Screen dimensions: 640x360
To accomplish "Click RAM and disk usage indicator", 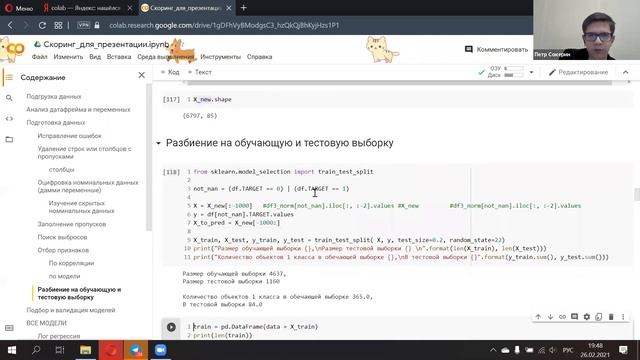I will coord(506,72).
